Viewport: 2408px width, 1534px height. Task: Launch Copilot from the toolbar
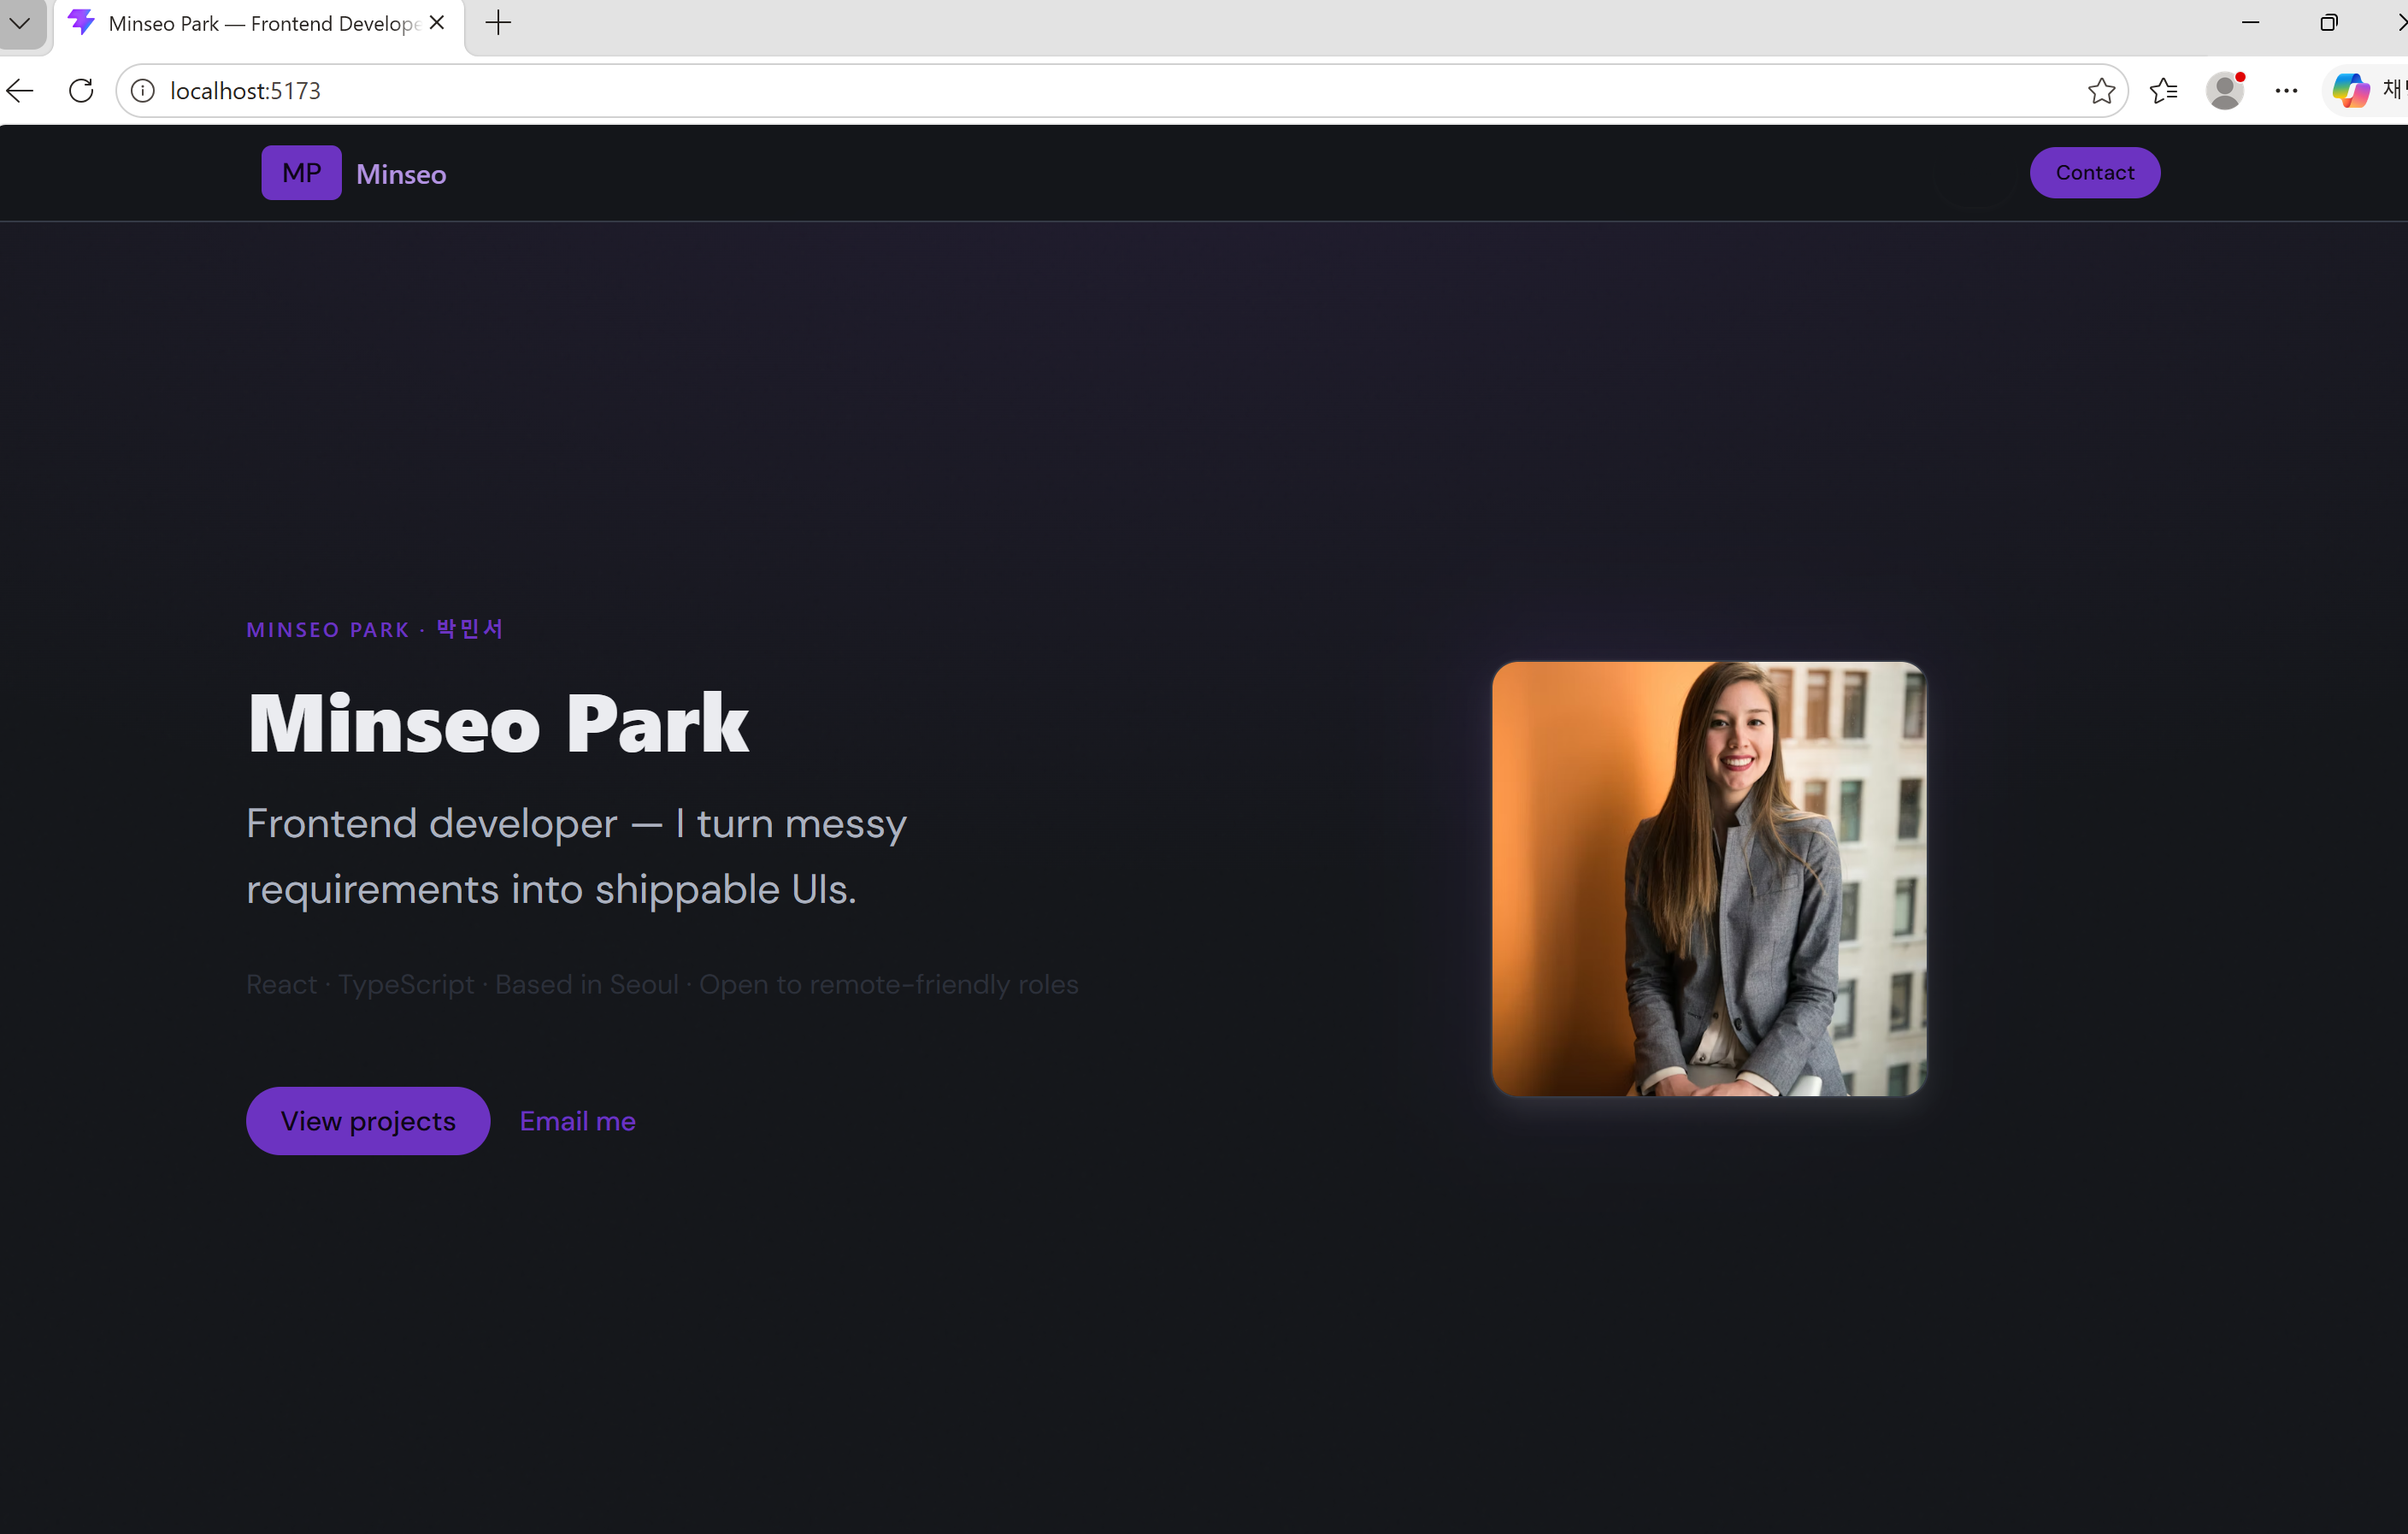coord(2350,91)
